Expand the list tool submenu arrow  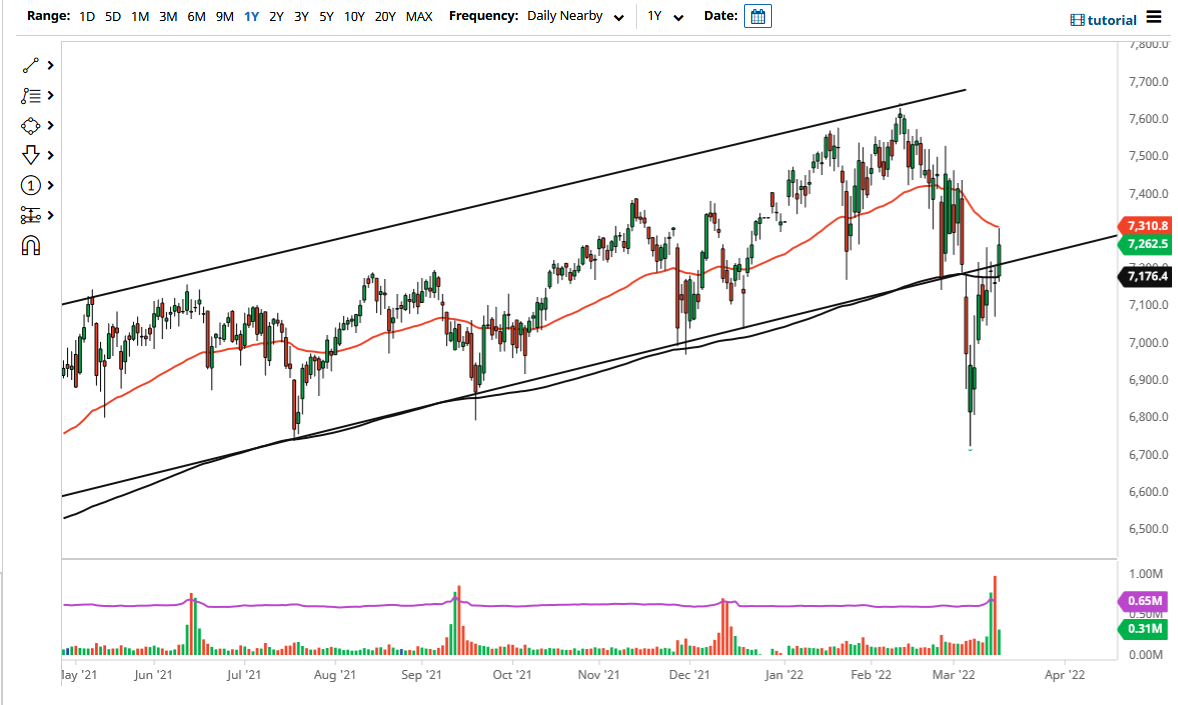point(50,95)
